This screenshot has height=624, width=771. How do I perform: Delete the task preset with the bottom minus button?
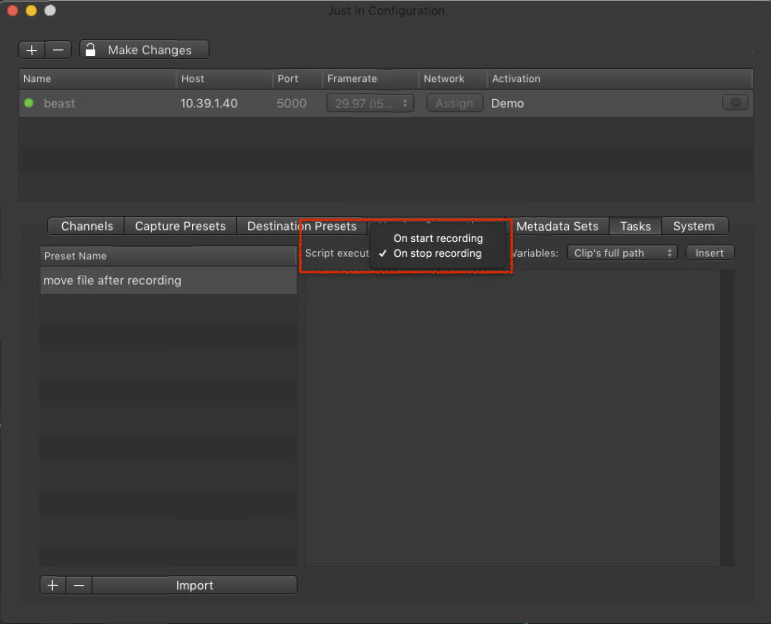[79, 585]
